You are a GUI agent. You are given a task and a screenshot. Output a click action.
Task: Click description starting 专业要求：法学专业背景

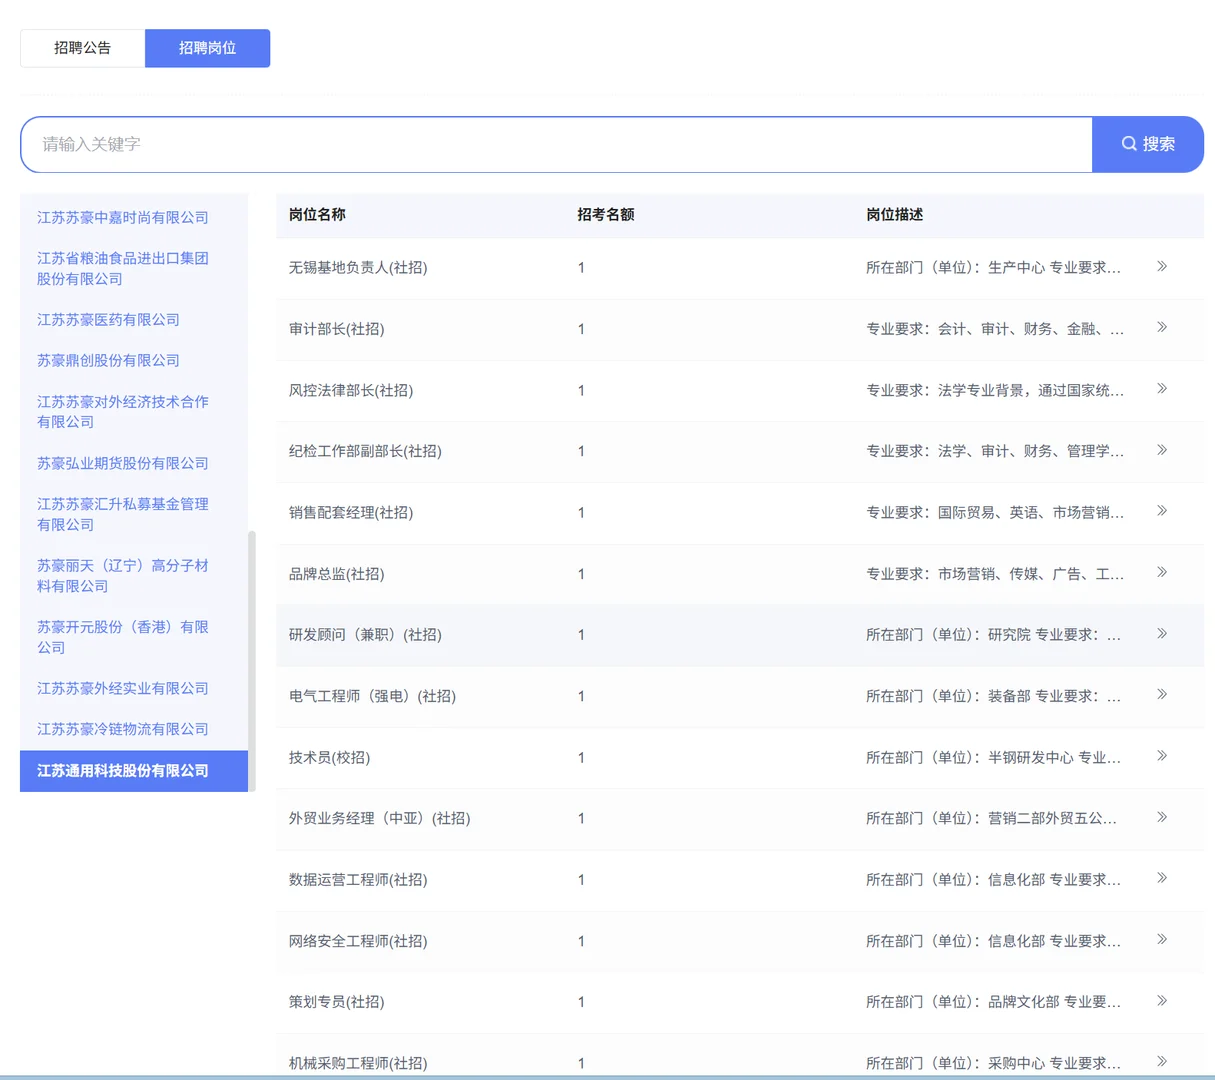pos(995,390)
